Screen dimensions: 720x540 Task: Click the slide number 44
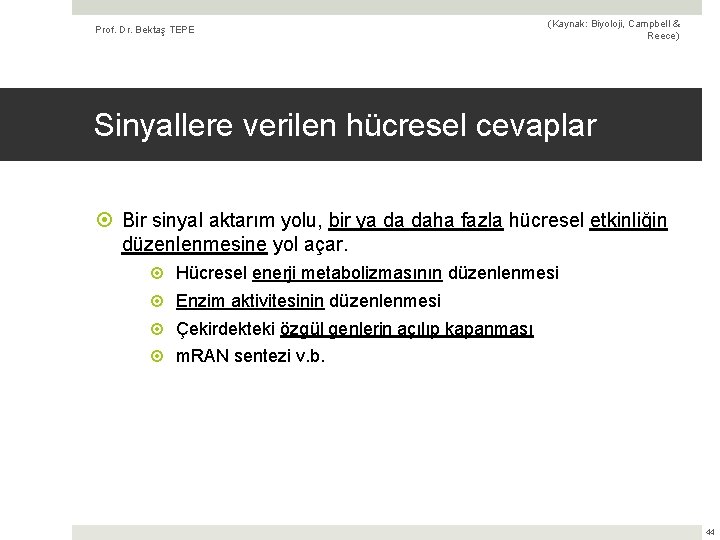[x=710, y=532]
